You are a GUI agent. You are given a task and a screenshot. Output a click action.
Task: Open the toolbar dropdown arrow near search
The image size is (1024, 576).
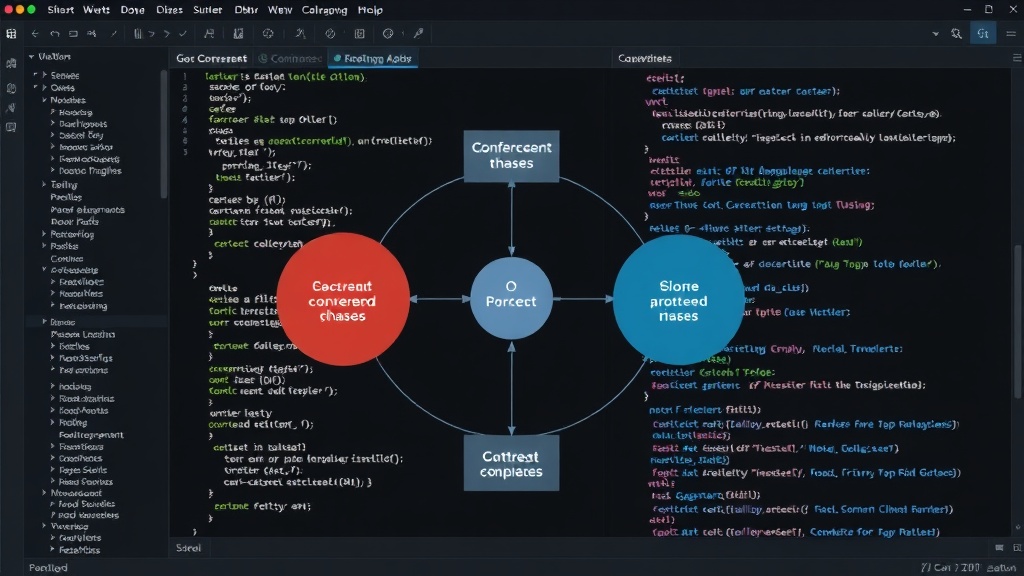tap(936, 34)
